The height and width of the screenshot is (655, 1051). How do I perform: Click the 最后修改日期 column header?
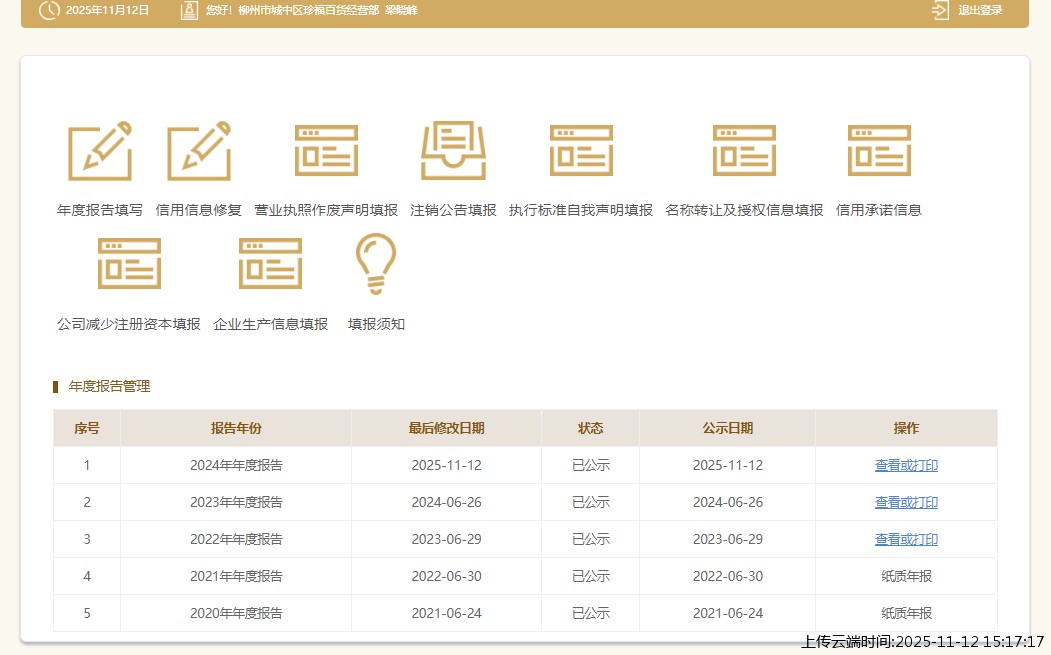pos(446,428)
